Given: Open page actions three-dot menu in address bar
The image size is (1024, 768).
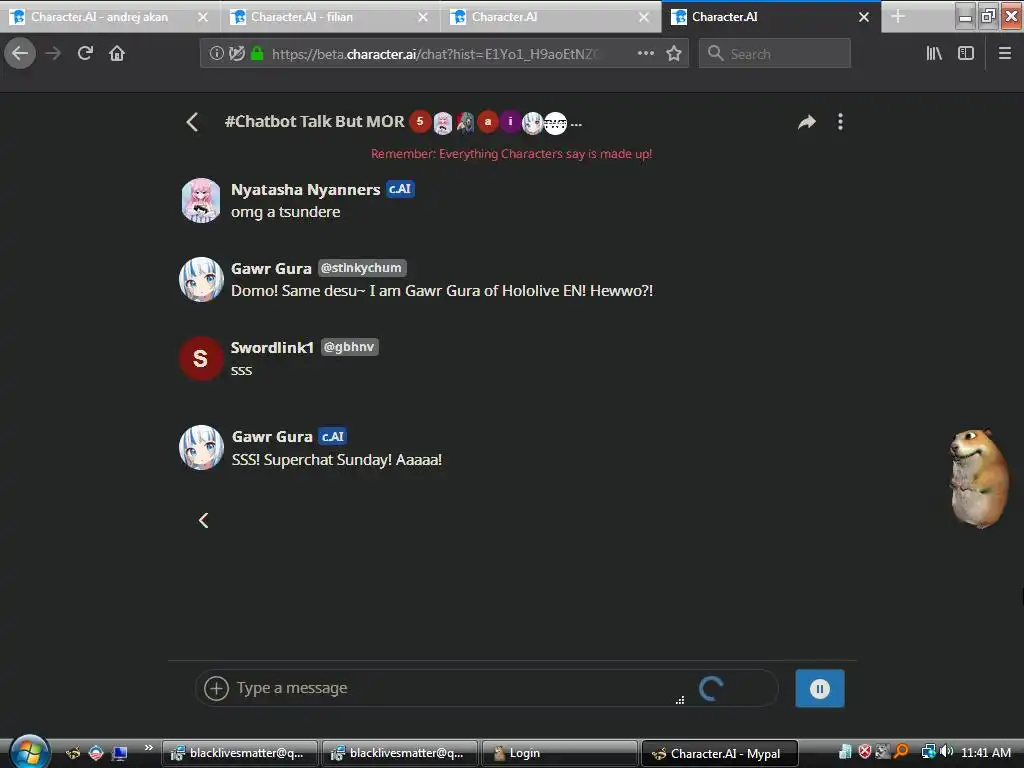Looking at the screenshot, I should (645, 54).
